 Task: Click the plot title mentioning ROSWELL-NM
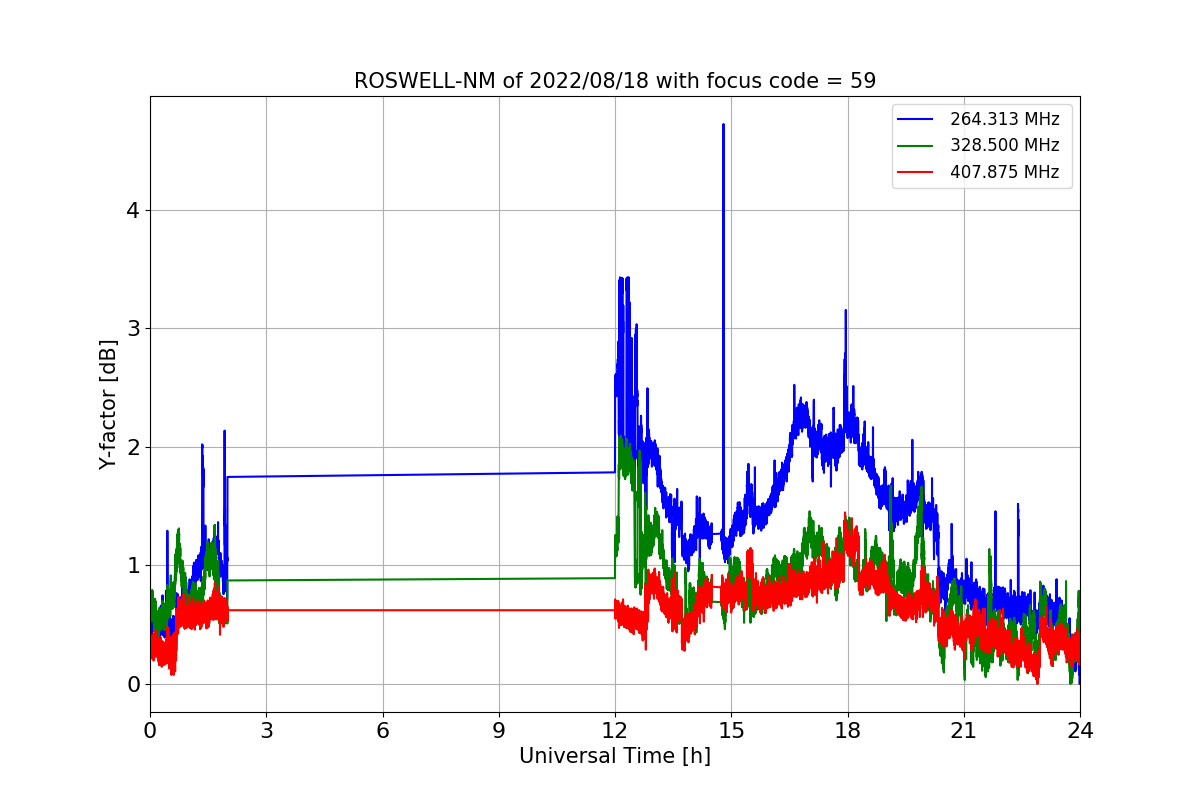[615, 81]
